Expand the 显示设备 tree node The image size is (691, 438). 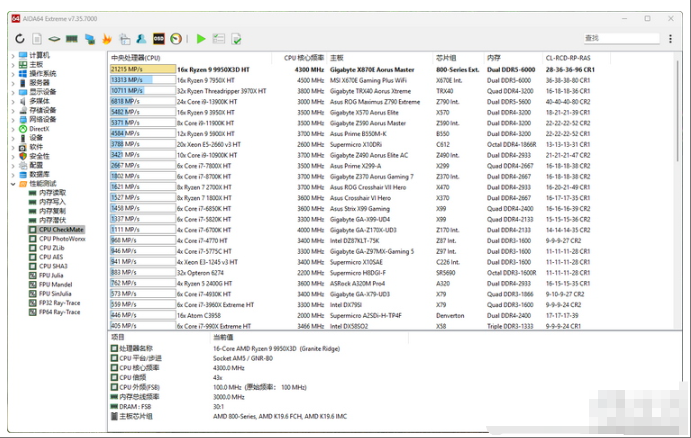tap(13, 92)
